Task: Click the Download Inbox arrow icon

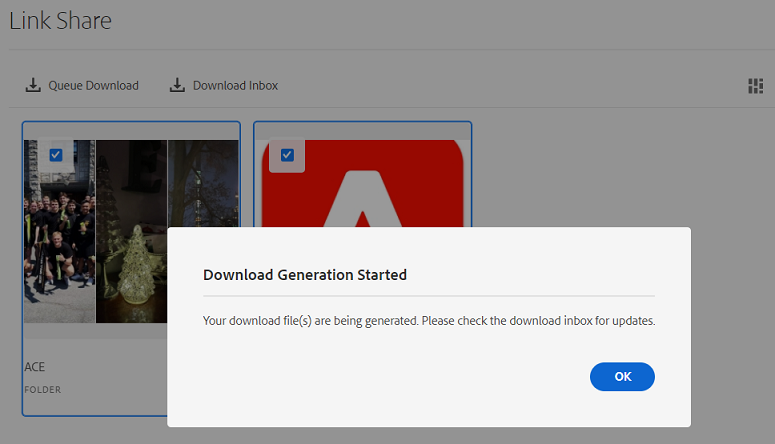Action: pos(177,86)
